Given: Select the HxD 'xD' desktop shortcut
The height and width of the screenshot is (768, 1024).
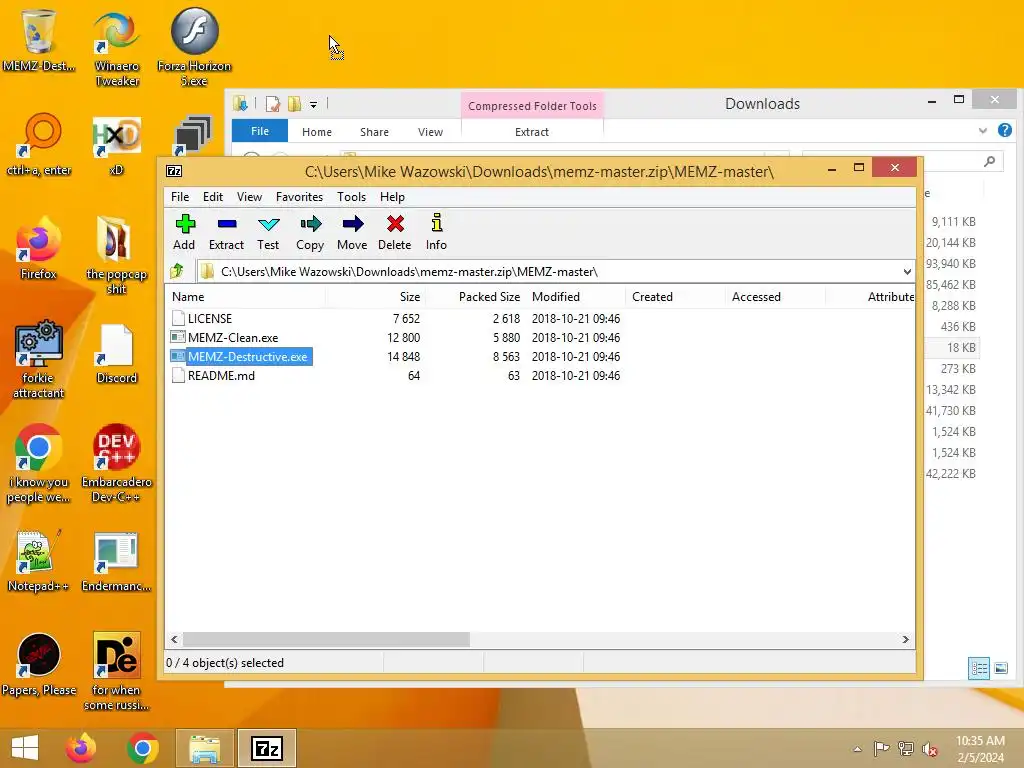Looking at the screenshot, I should pyautogui.click(x=116, y=145).
